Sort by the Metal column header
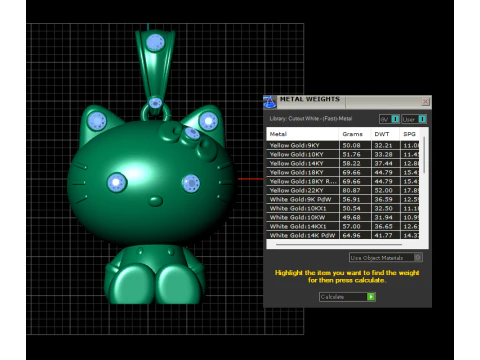Image resolution: width=480 pixels, height=360 pixels. click(302, 134)
